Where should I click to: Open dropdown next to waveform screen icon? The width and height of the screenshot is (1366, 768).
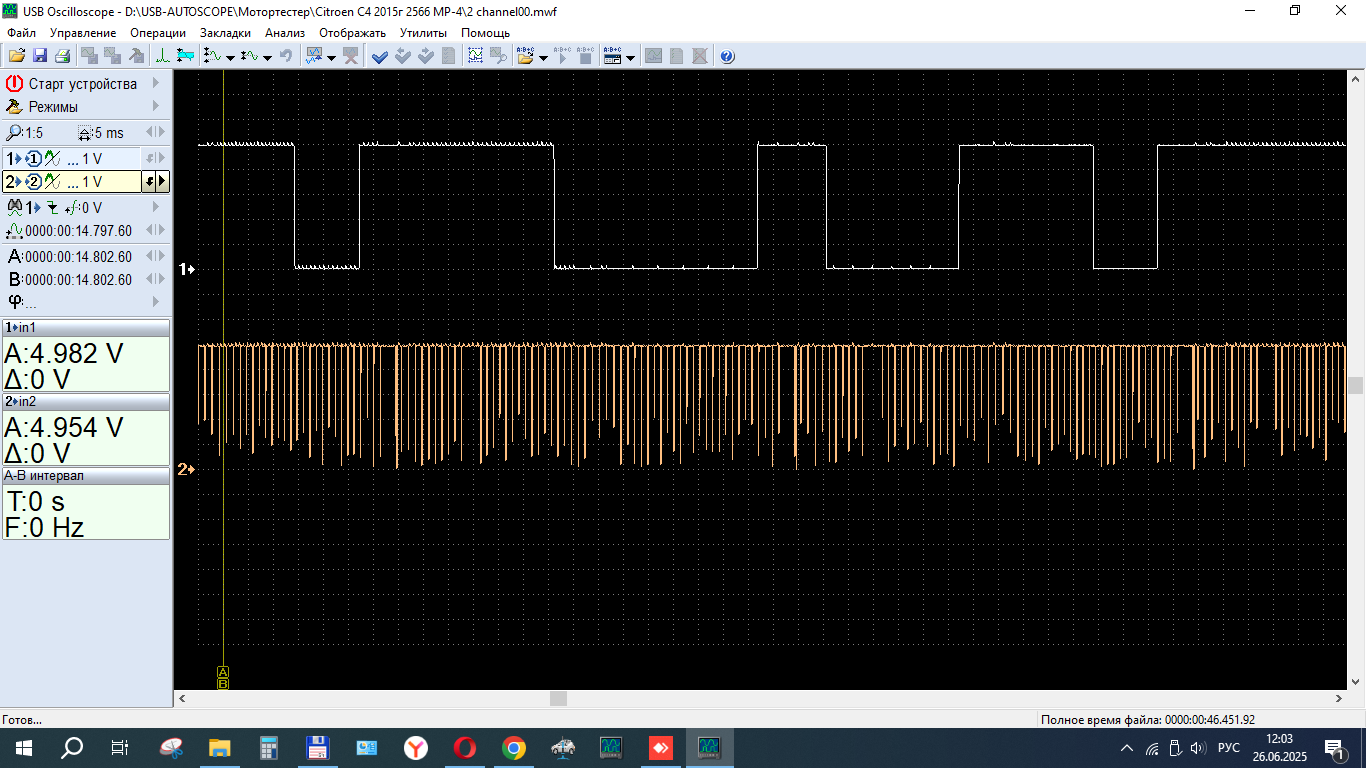click(331, 57)
